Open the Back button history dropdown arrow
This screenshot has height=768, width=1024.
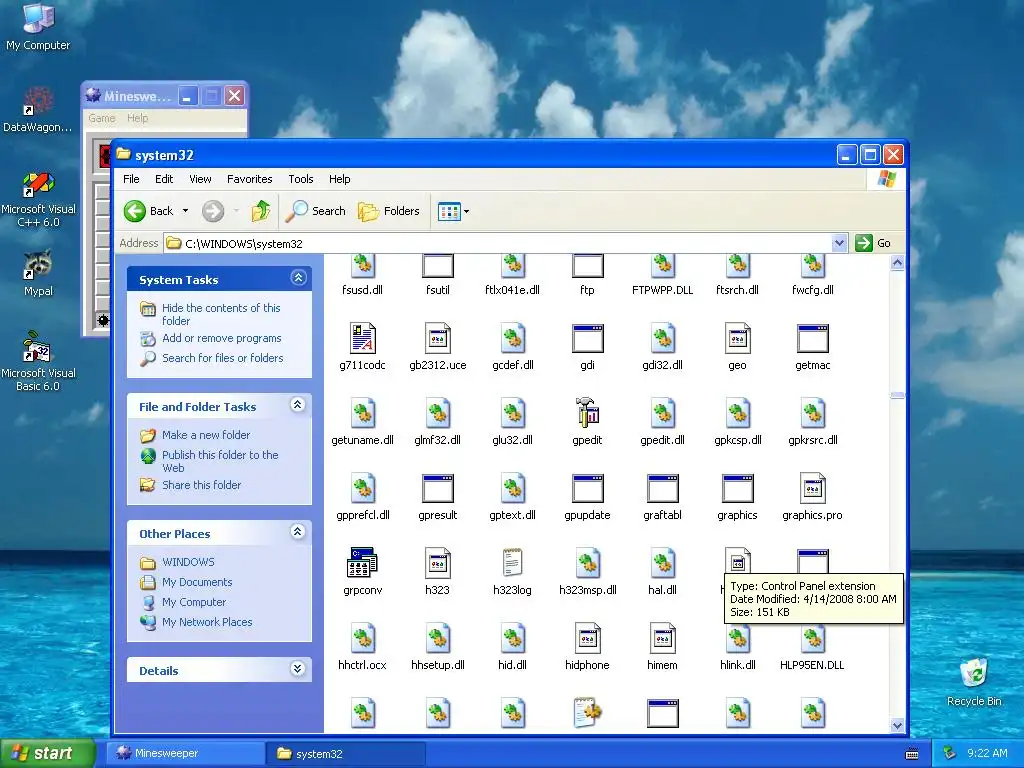[185, 211]
